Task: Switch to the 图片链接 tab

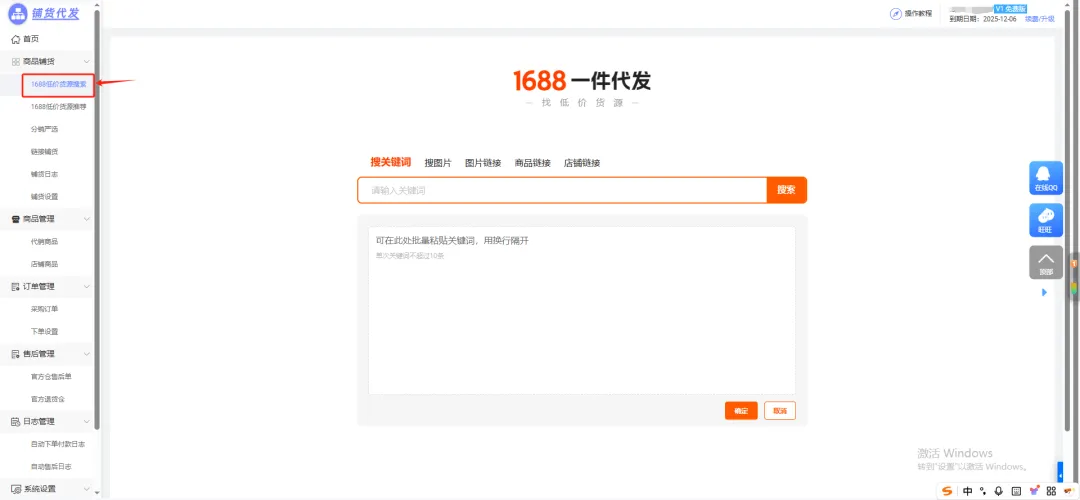Action: (483, 163)
